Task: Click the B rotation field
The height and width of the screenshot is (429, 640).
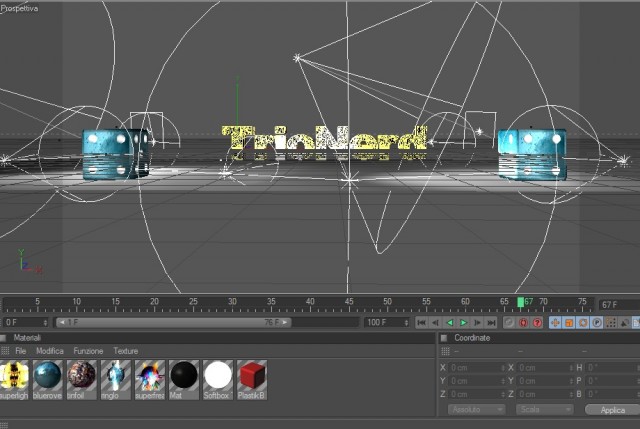Action: [x=612, y=395]
